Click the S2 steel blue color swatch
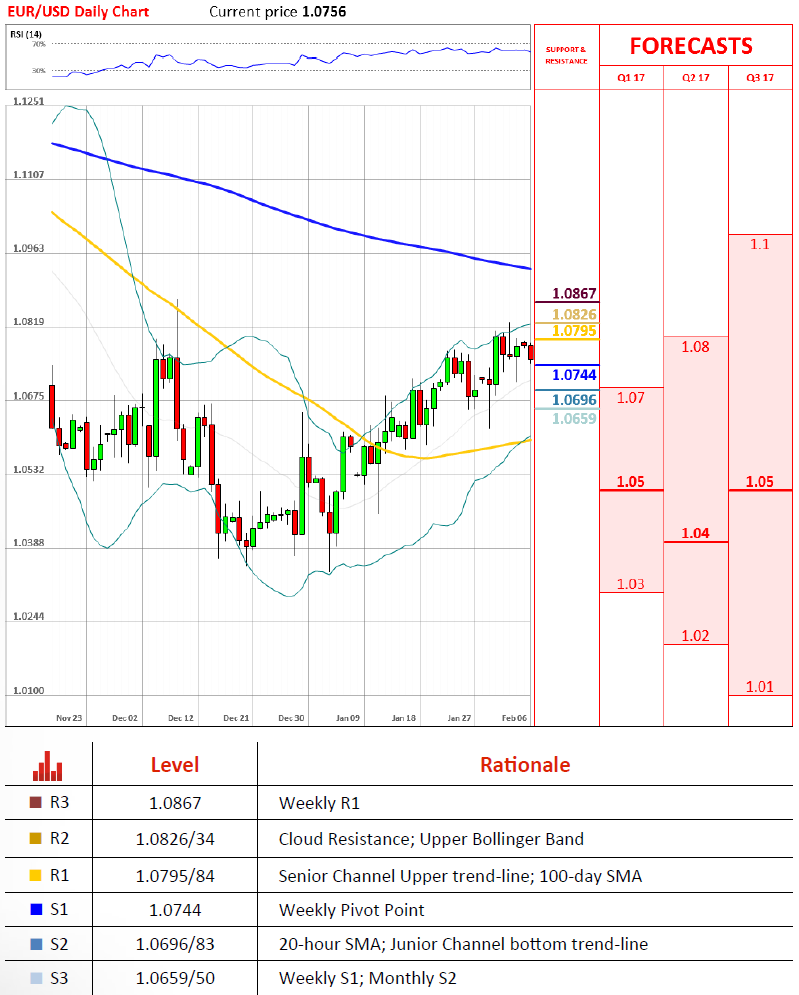 [x=36, y=944]
